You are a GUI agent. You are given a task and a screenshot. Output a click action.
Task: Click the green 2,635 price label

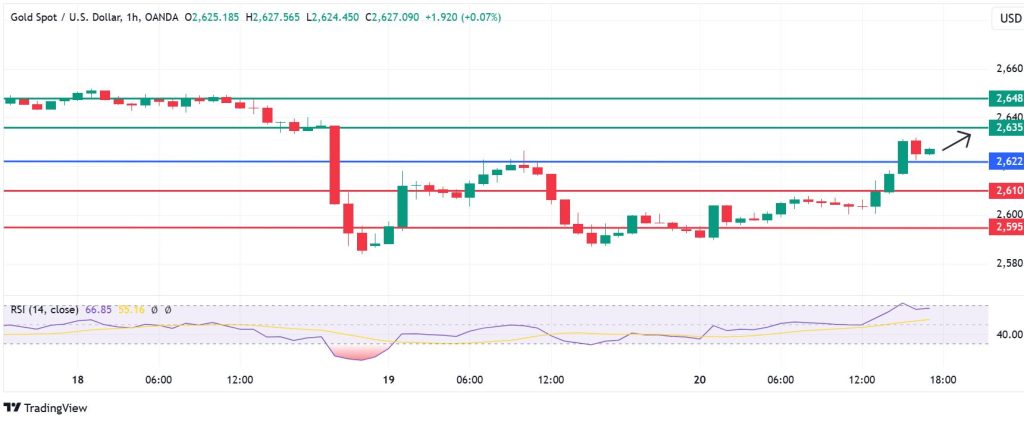(1004, 128)
